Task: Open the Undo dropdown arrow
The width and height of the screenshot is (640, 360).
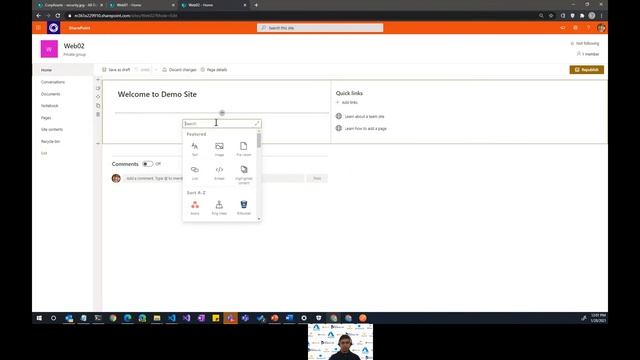Action: (x=156, y=70)
